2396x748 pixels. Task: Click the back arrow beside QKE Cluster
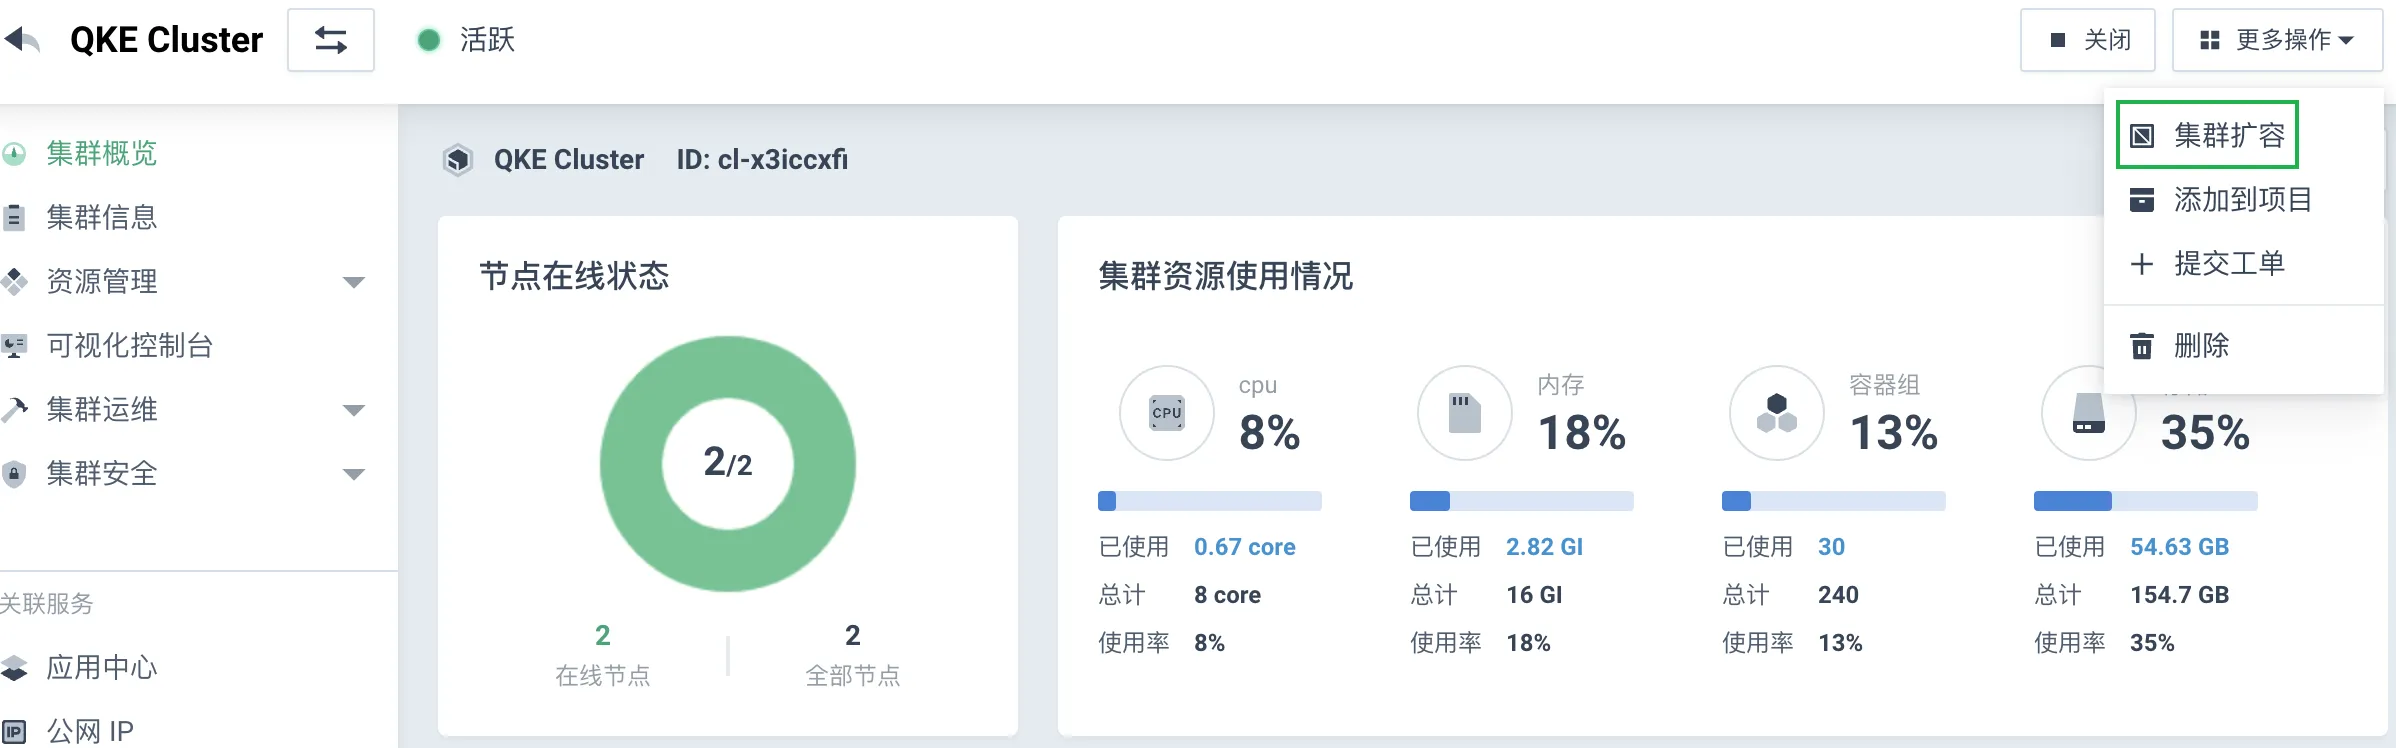pos(22,40)
